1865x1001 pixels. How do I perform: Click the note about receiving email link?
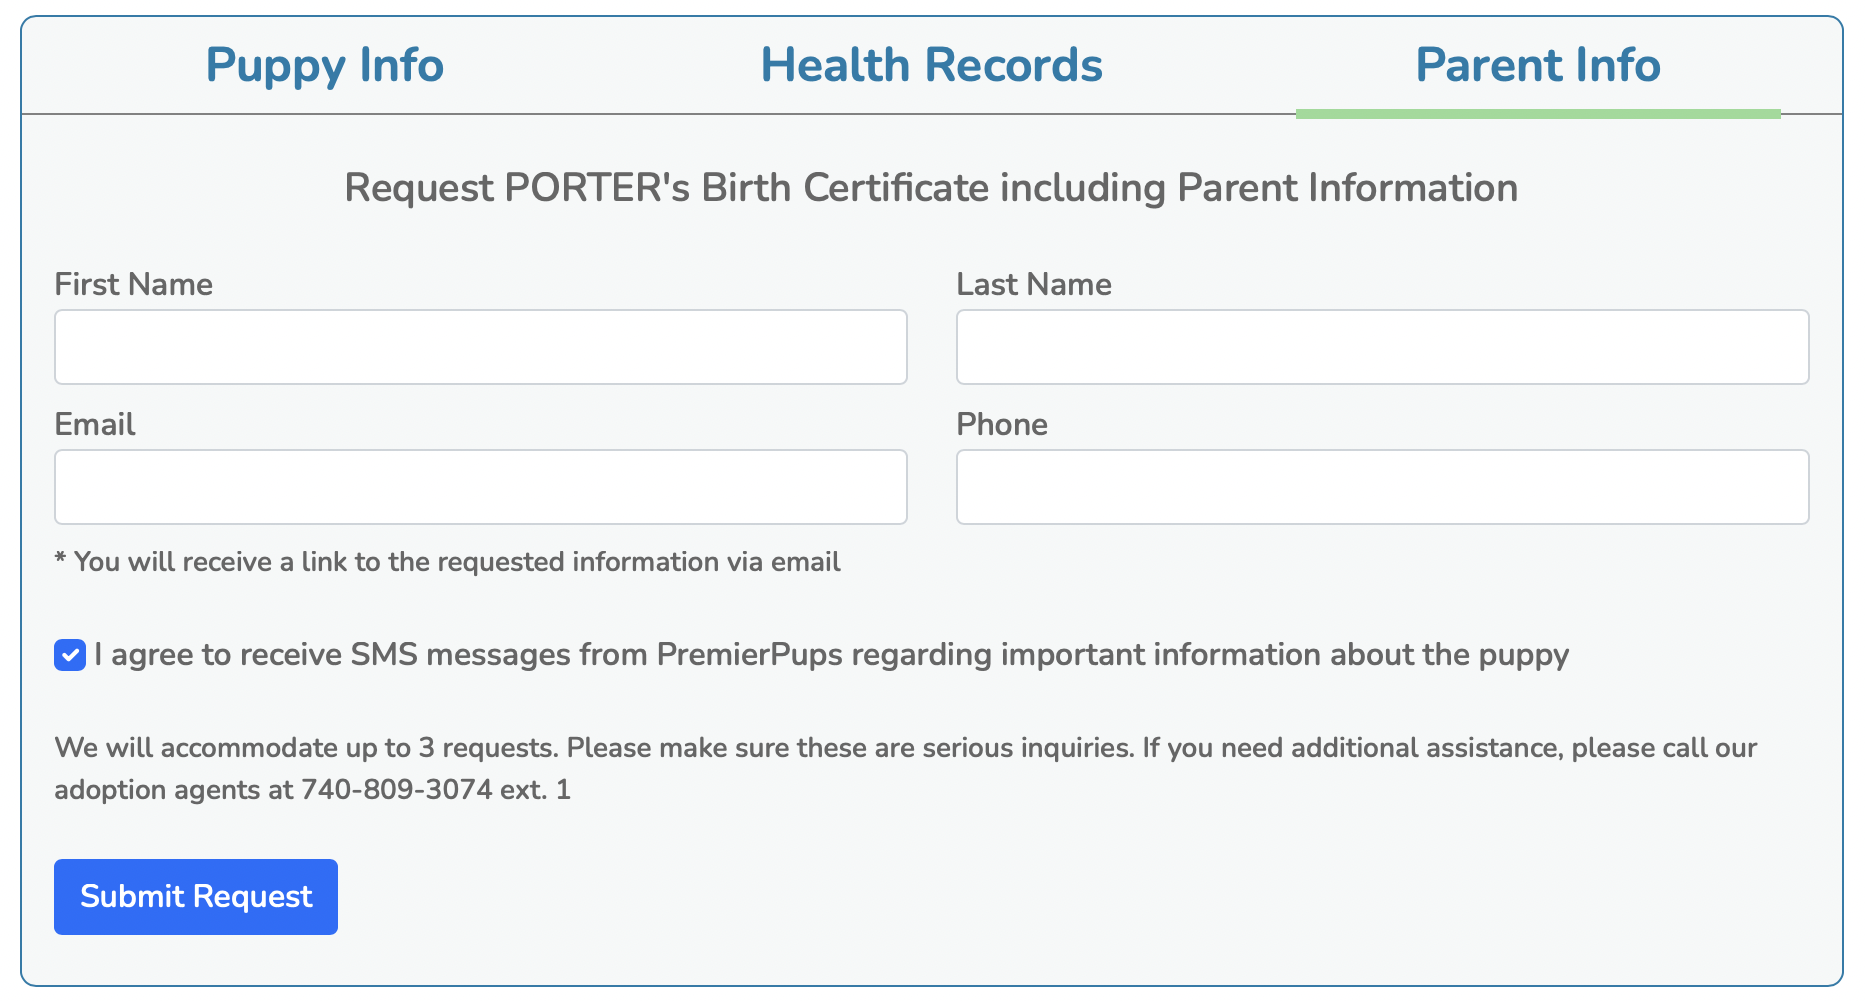(x=447, y=562)
